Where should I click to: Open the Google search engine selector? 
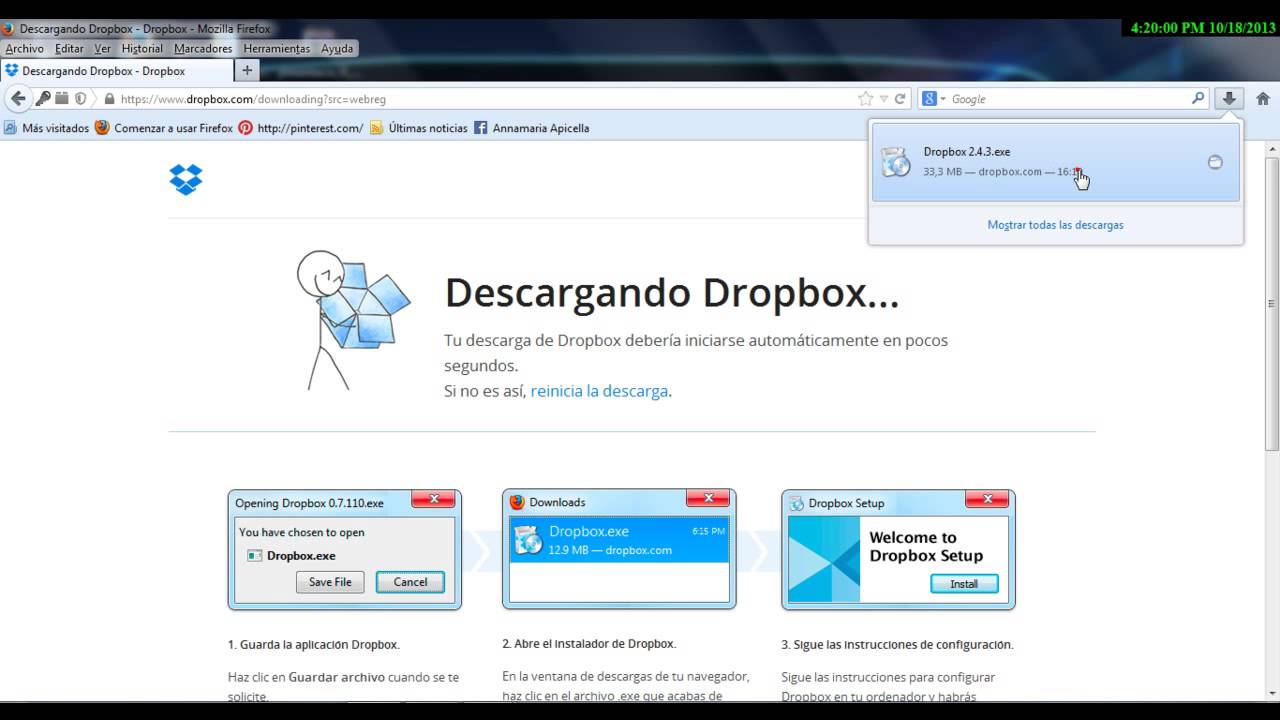point(934,99)
